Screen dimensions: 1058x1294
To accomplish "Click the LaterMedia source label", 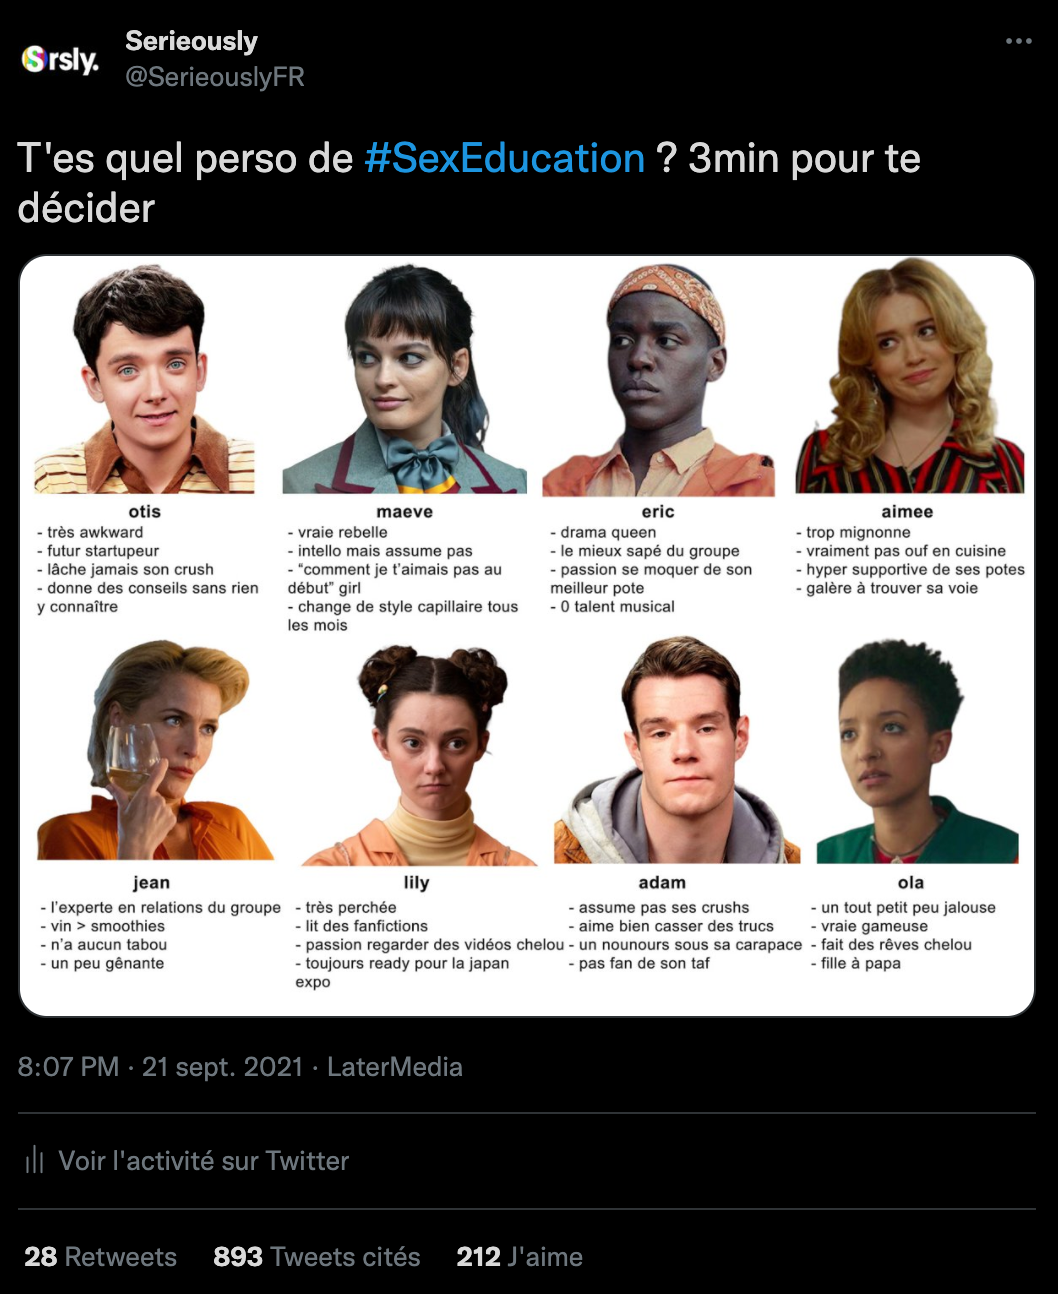I will click(x=395, y=1067).
